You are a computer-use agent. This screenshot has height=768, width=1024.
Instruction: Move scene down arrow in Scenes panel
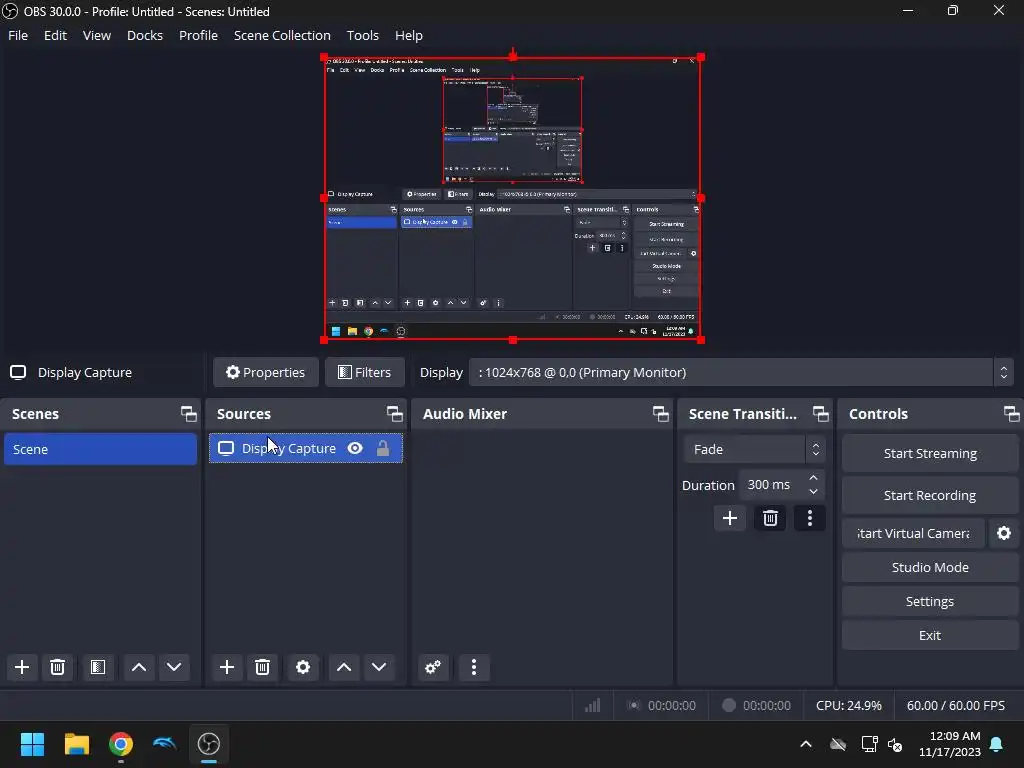click(x=174, y=667)
